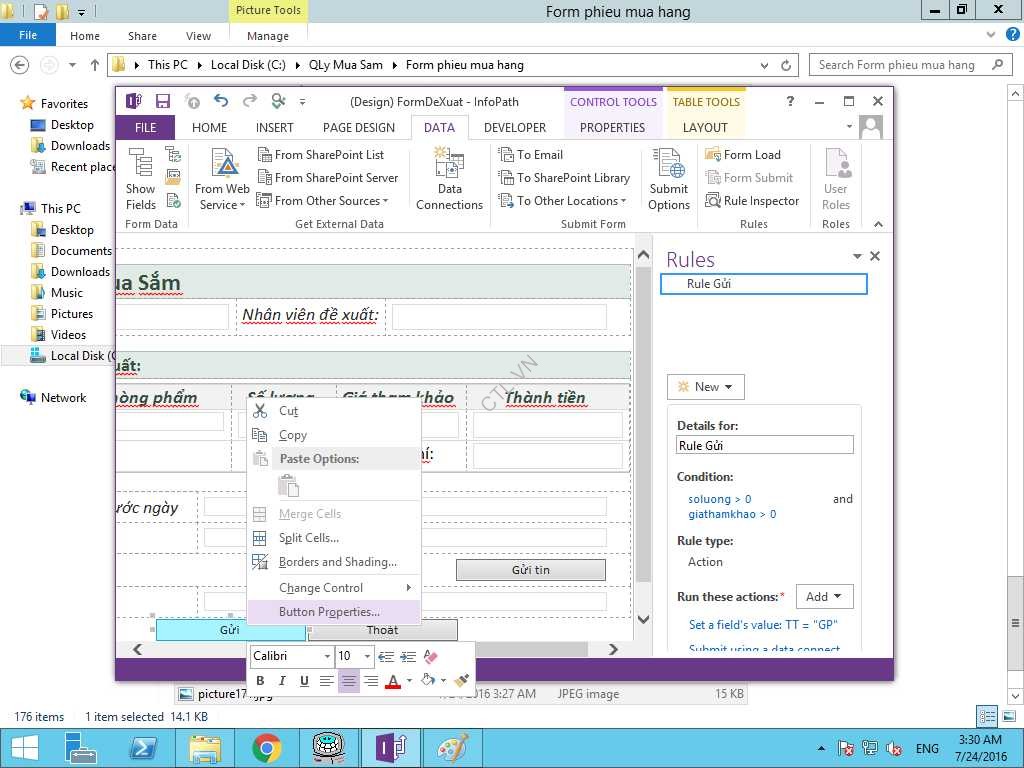Viewport: 1024px width, 768px height.
Task: Toggle Underline in the mini toolbar
Action: point(304,681)
